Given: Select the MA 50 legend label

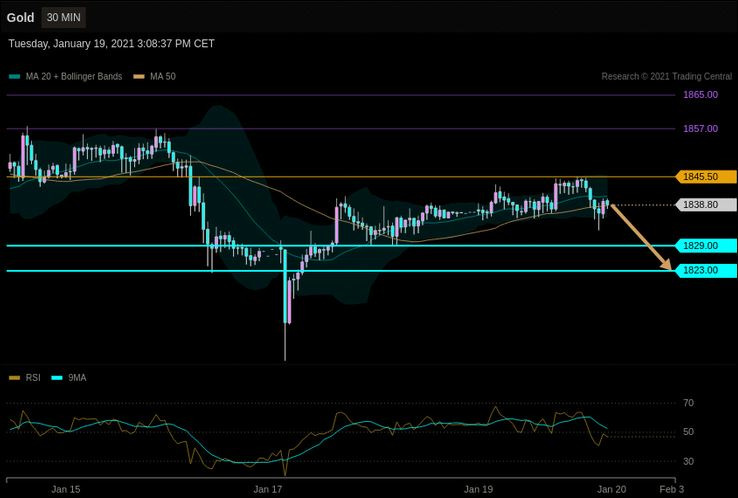Looking at the screenshot, I should tap(163, 76).
